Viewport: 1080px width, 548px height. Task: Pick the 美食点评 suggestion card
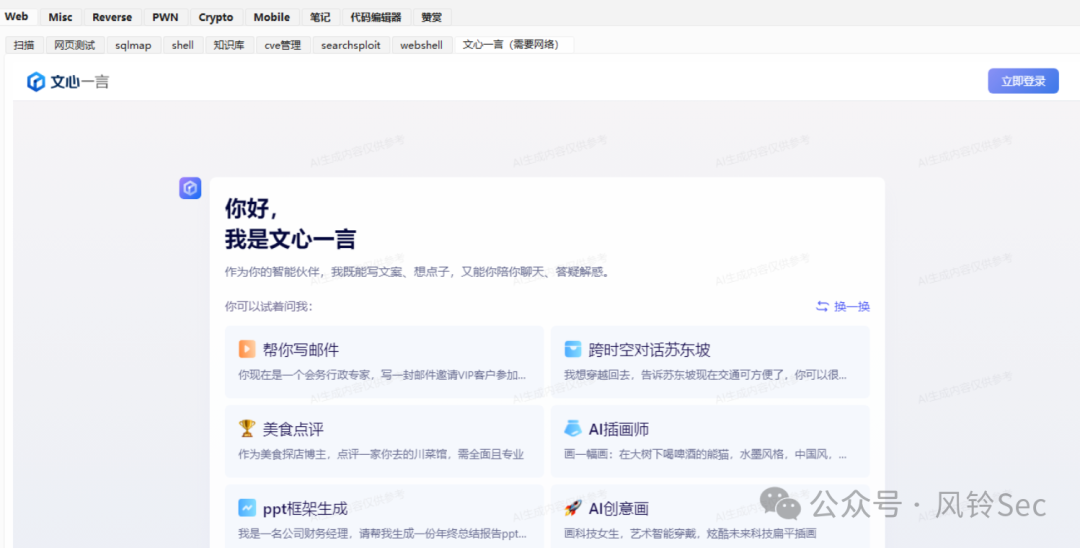(x=384, y=441)
